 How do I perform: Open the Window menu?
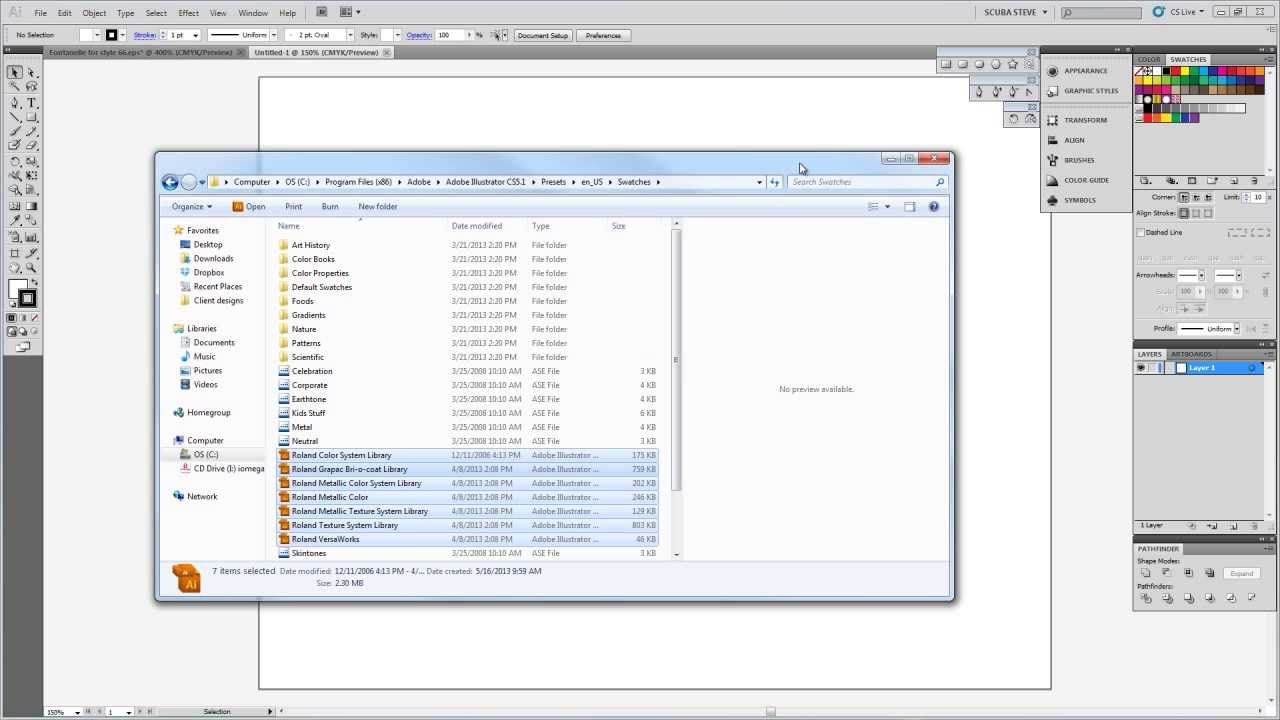coord(253,13)
